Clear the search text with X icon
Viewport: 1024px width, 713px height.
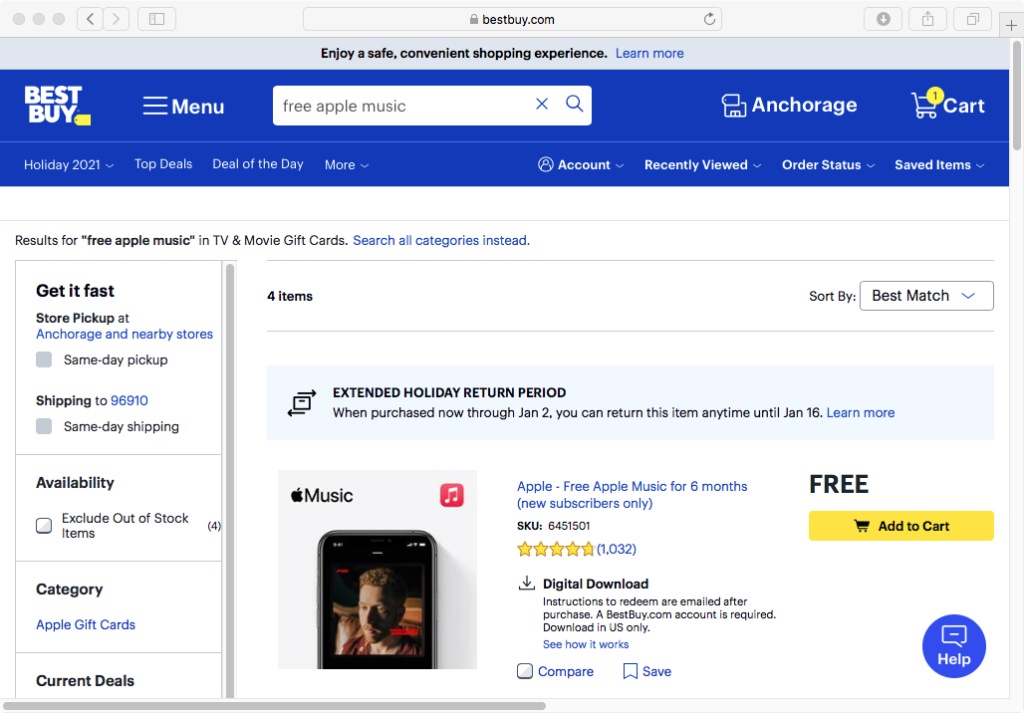point(542,104)
